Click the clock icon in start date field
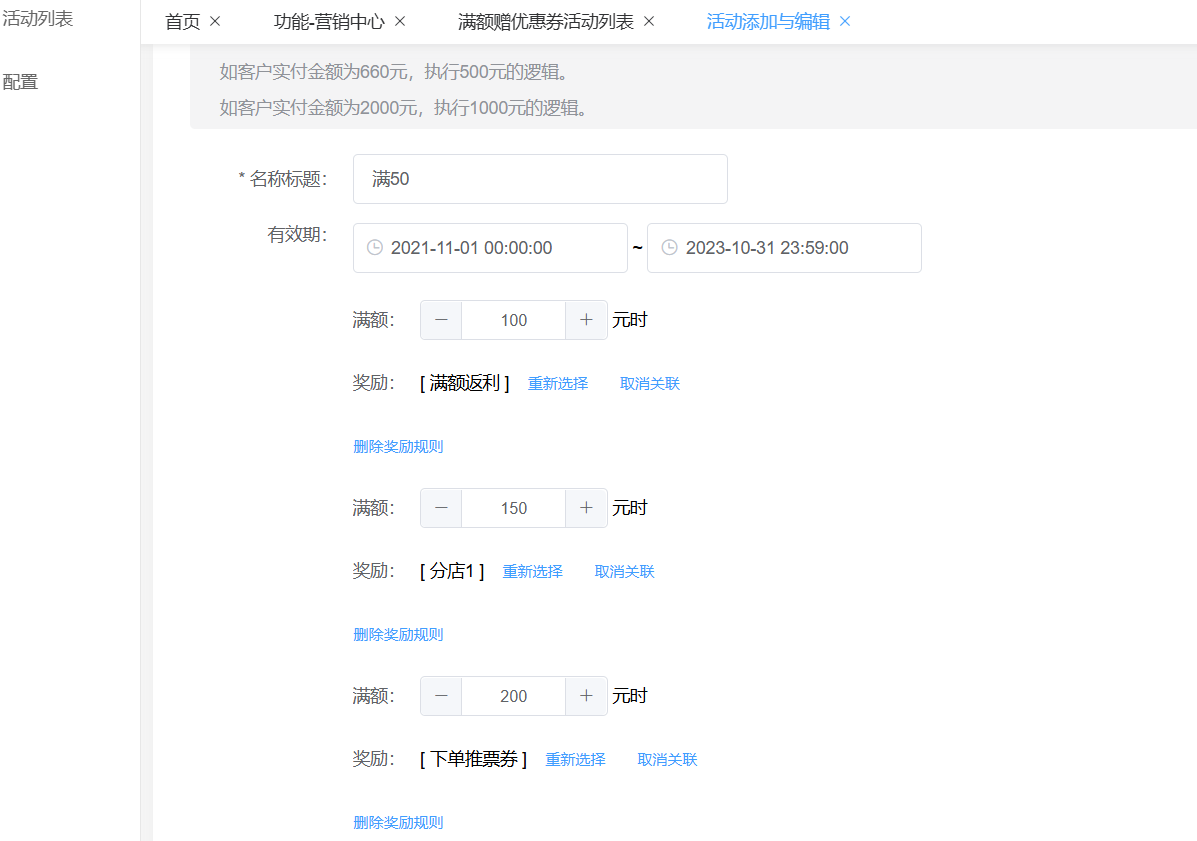Image resolution: width=1197 pixels, height=841 pixels. pos(375,248)
